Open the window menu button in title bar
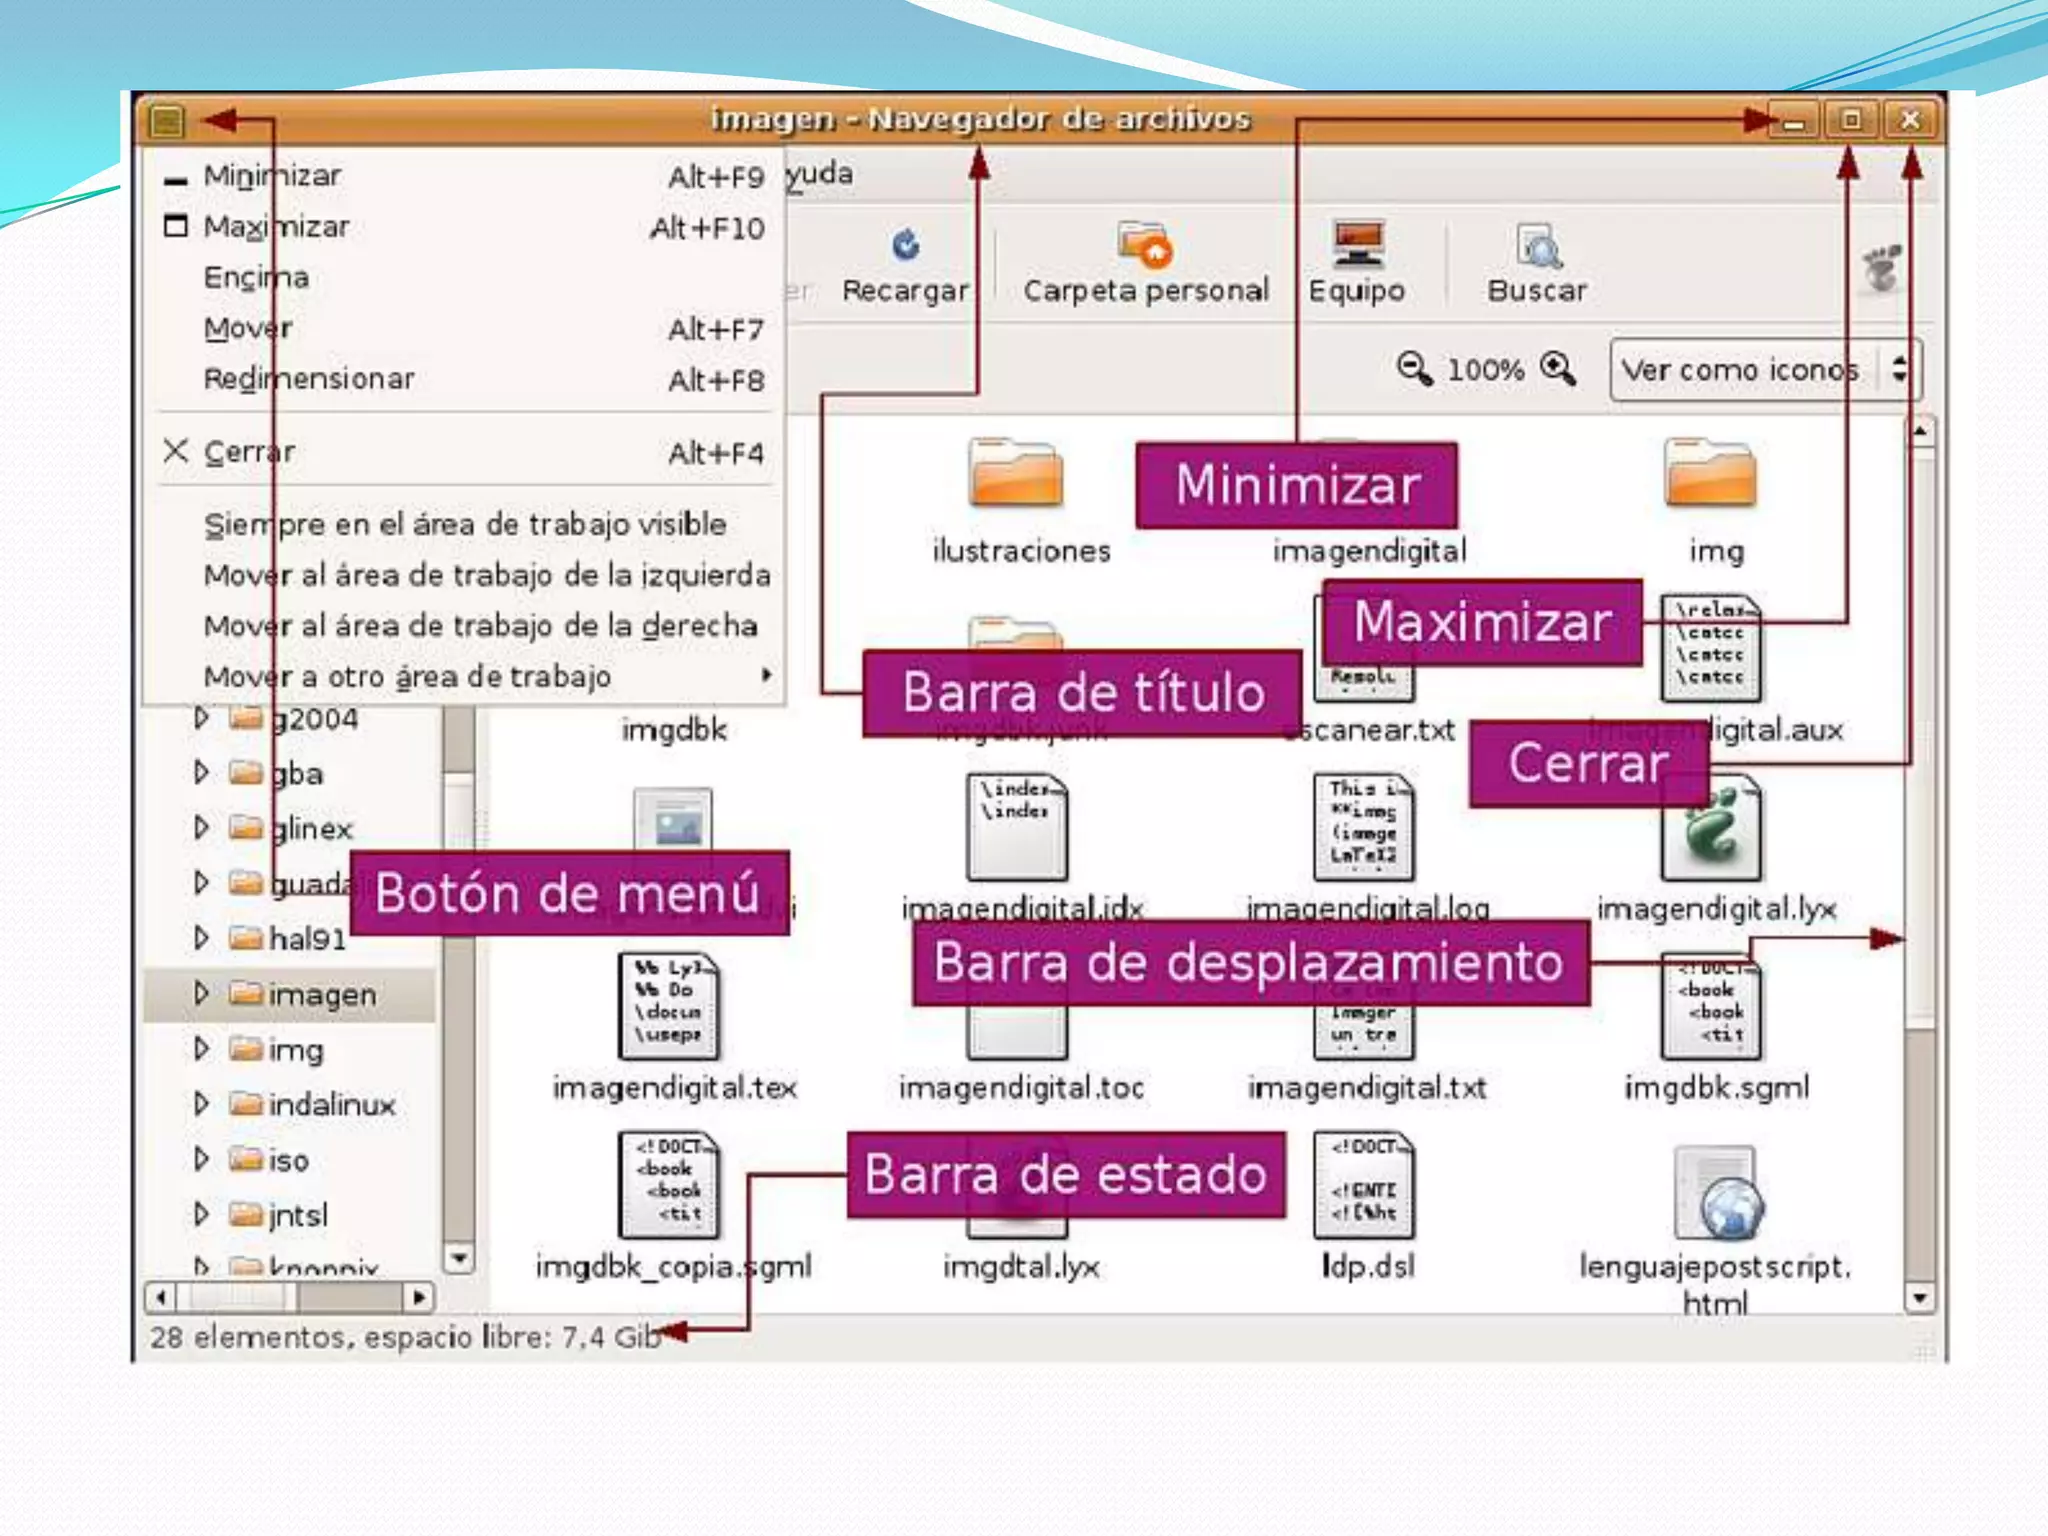Screen dimensions: 2048x1536 pos(167,121)
